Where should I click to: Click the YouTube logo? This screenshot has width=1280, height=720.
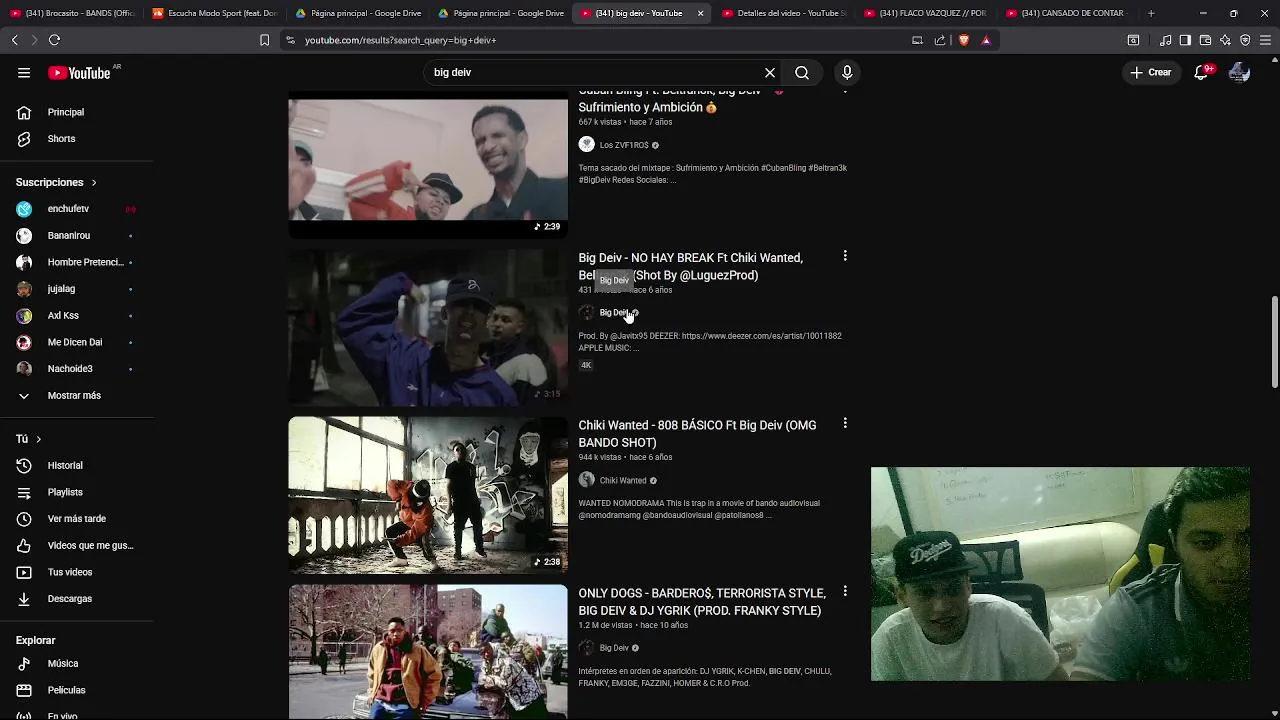[79, 73]
